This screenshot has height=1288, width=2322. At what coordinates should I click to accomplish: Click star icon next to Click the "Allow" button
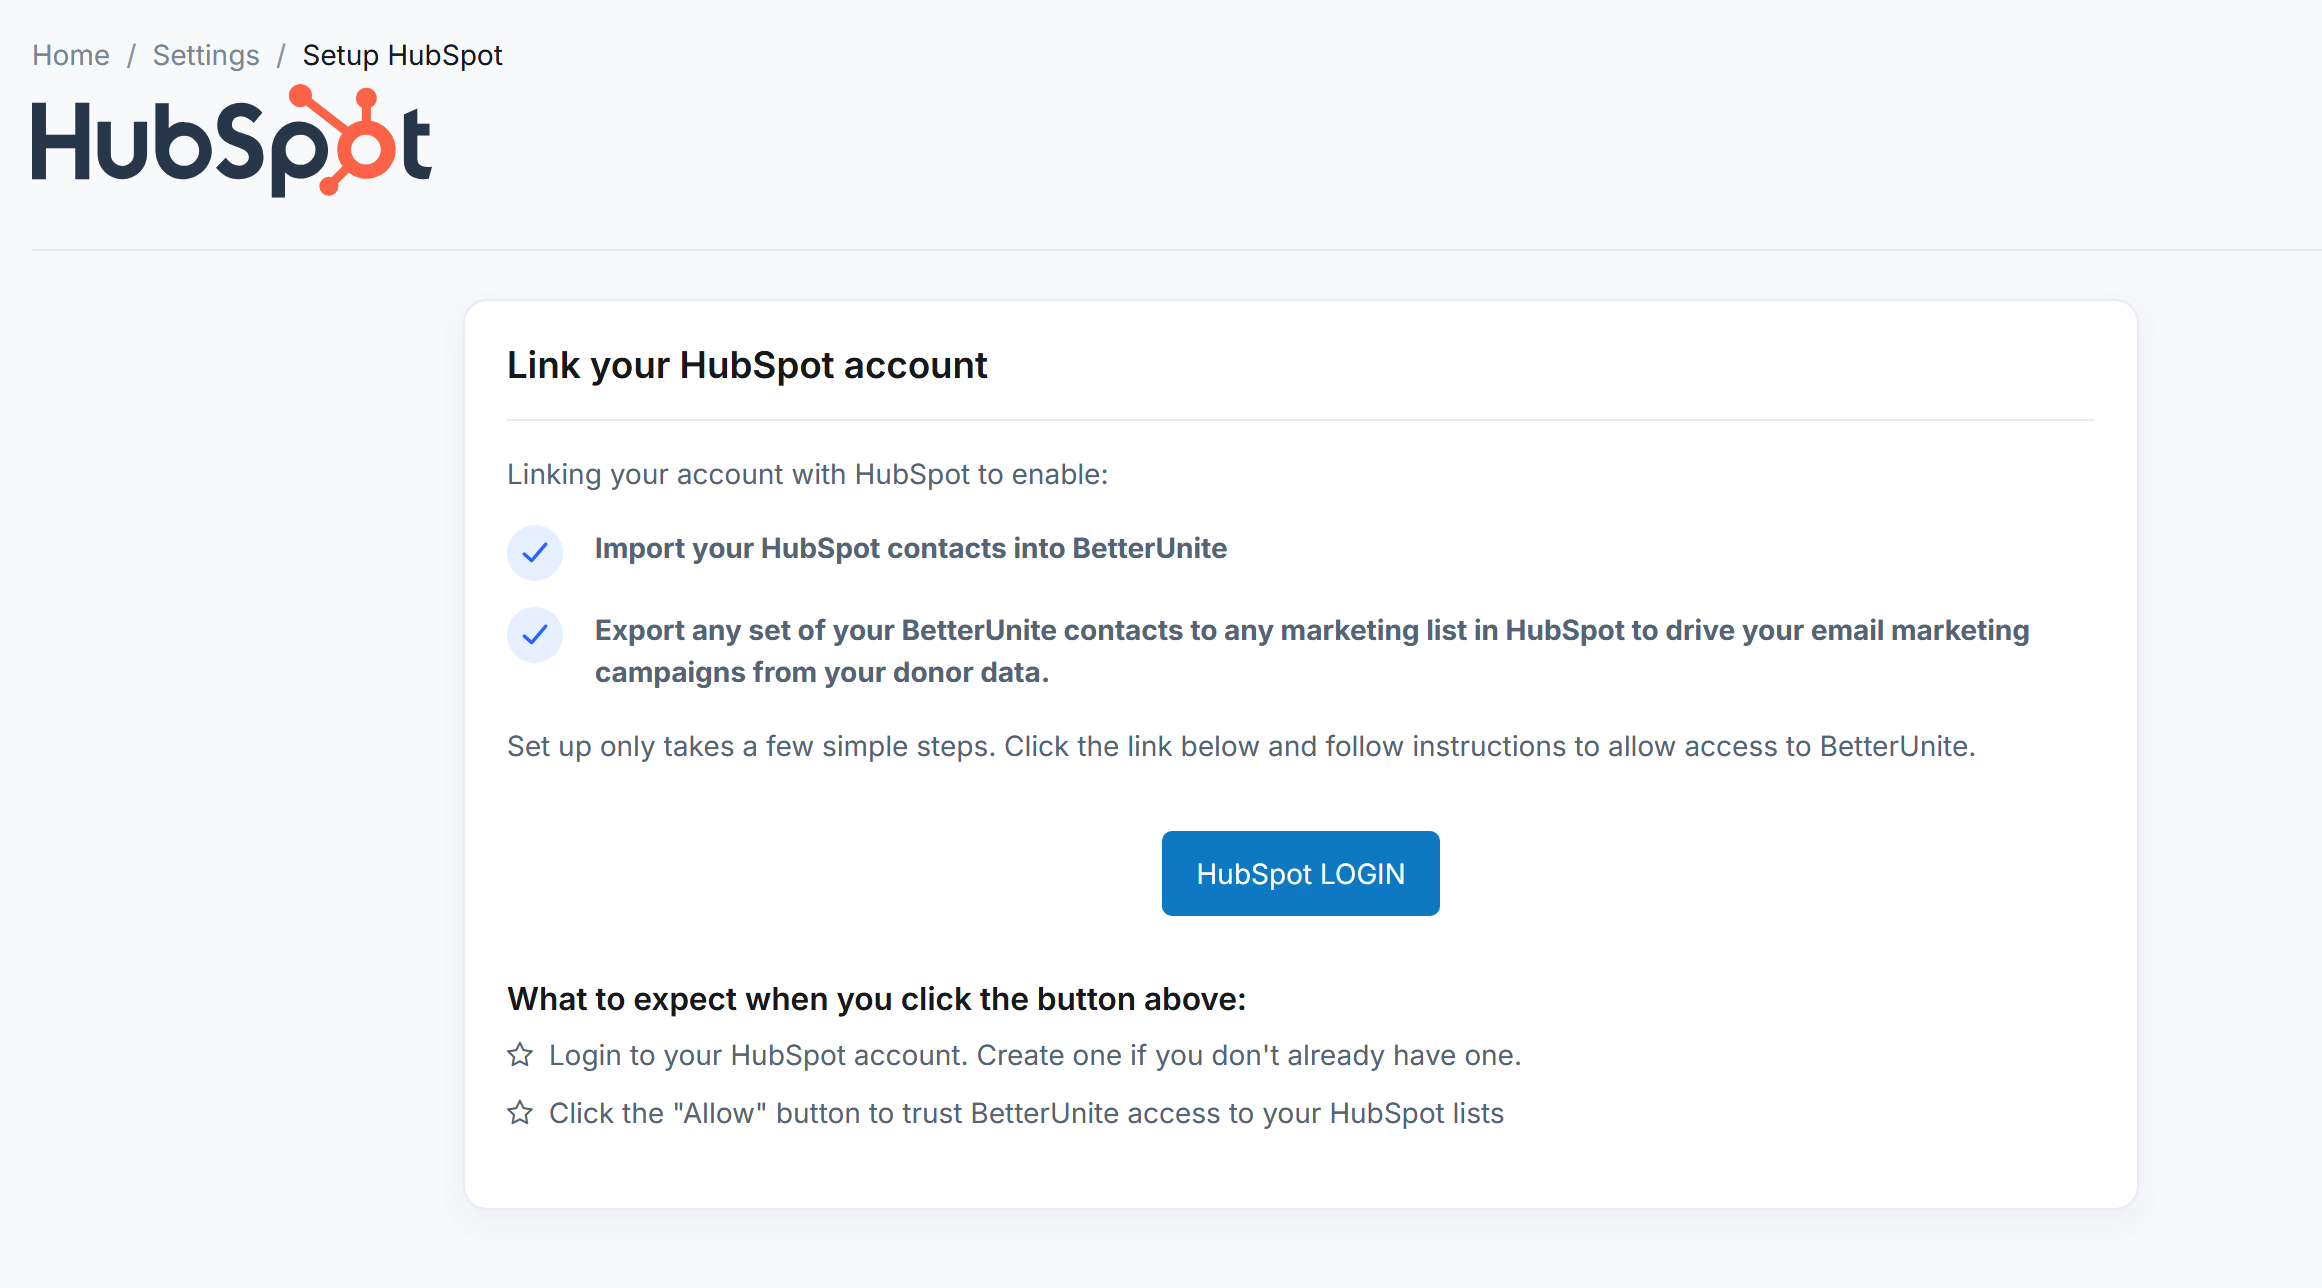pos(520,1113)
